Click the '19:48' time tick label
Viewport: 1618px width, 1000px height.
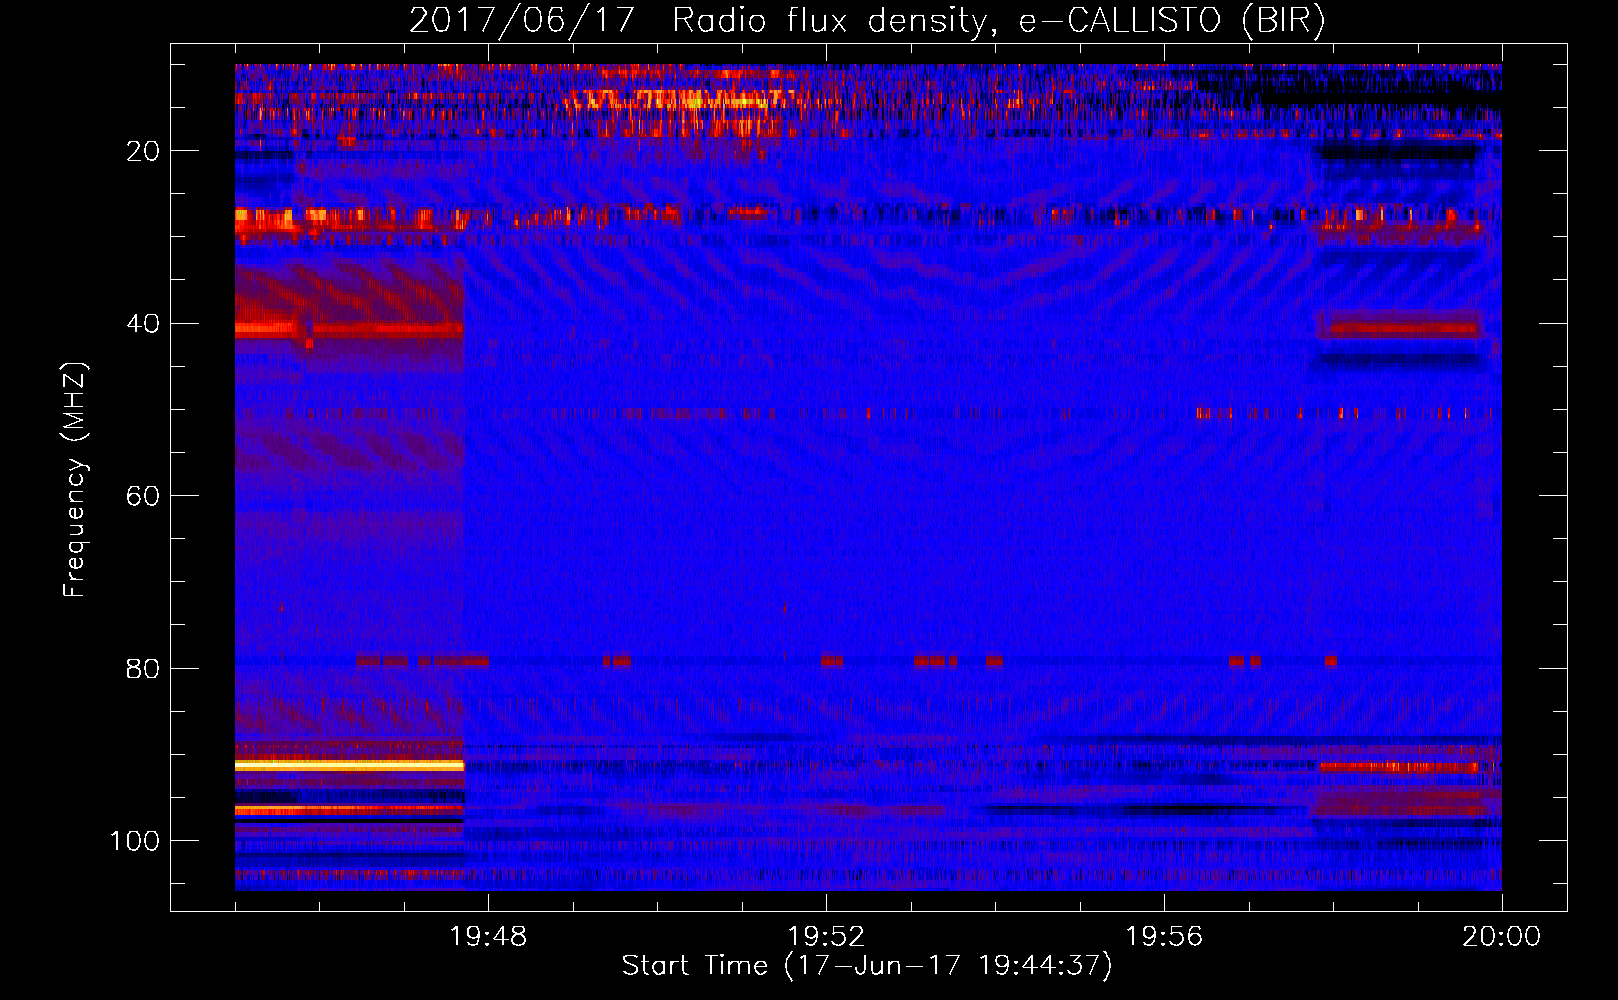point(488,937)
